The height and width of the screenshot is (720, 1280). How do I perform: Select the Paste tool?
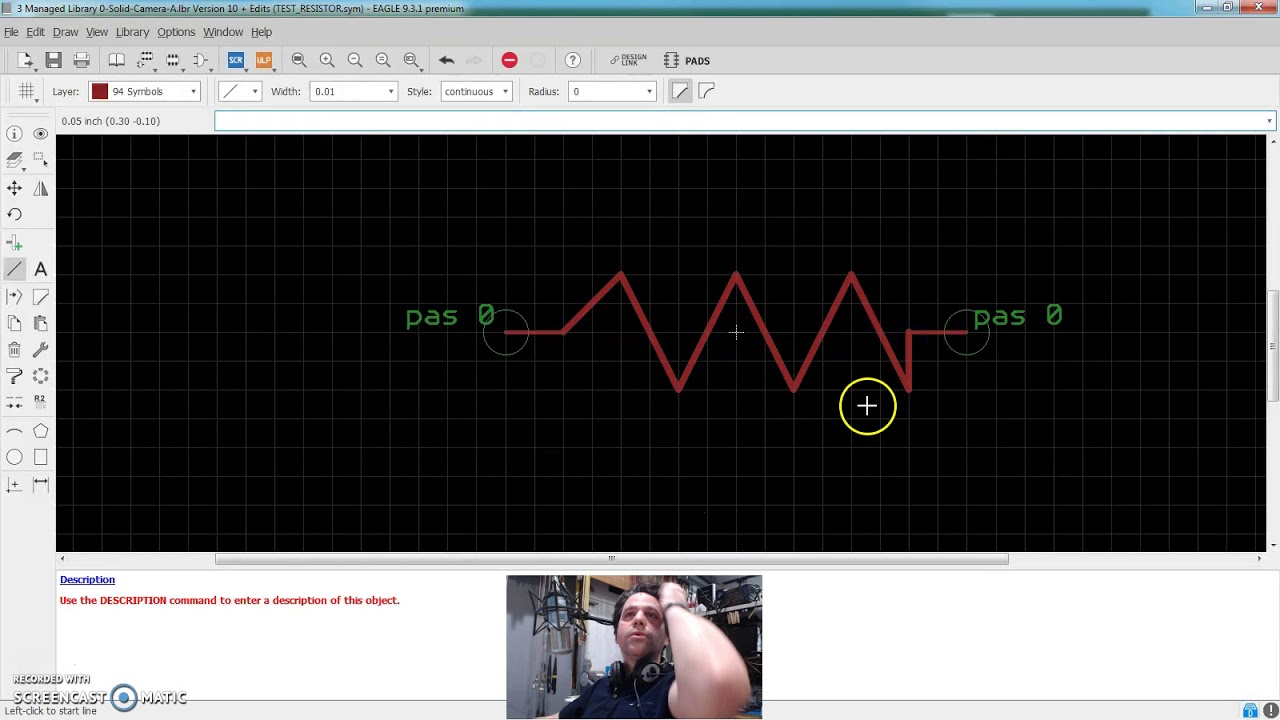(x=40, y=323)
